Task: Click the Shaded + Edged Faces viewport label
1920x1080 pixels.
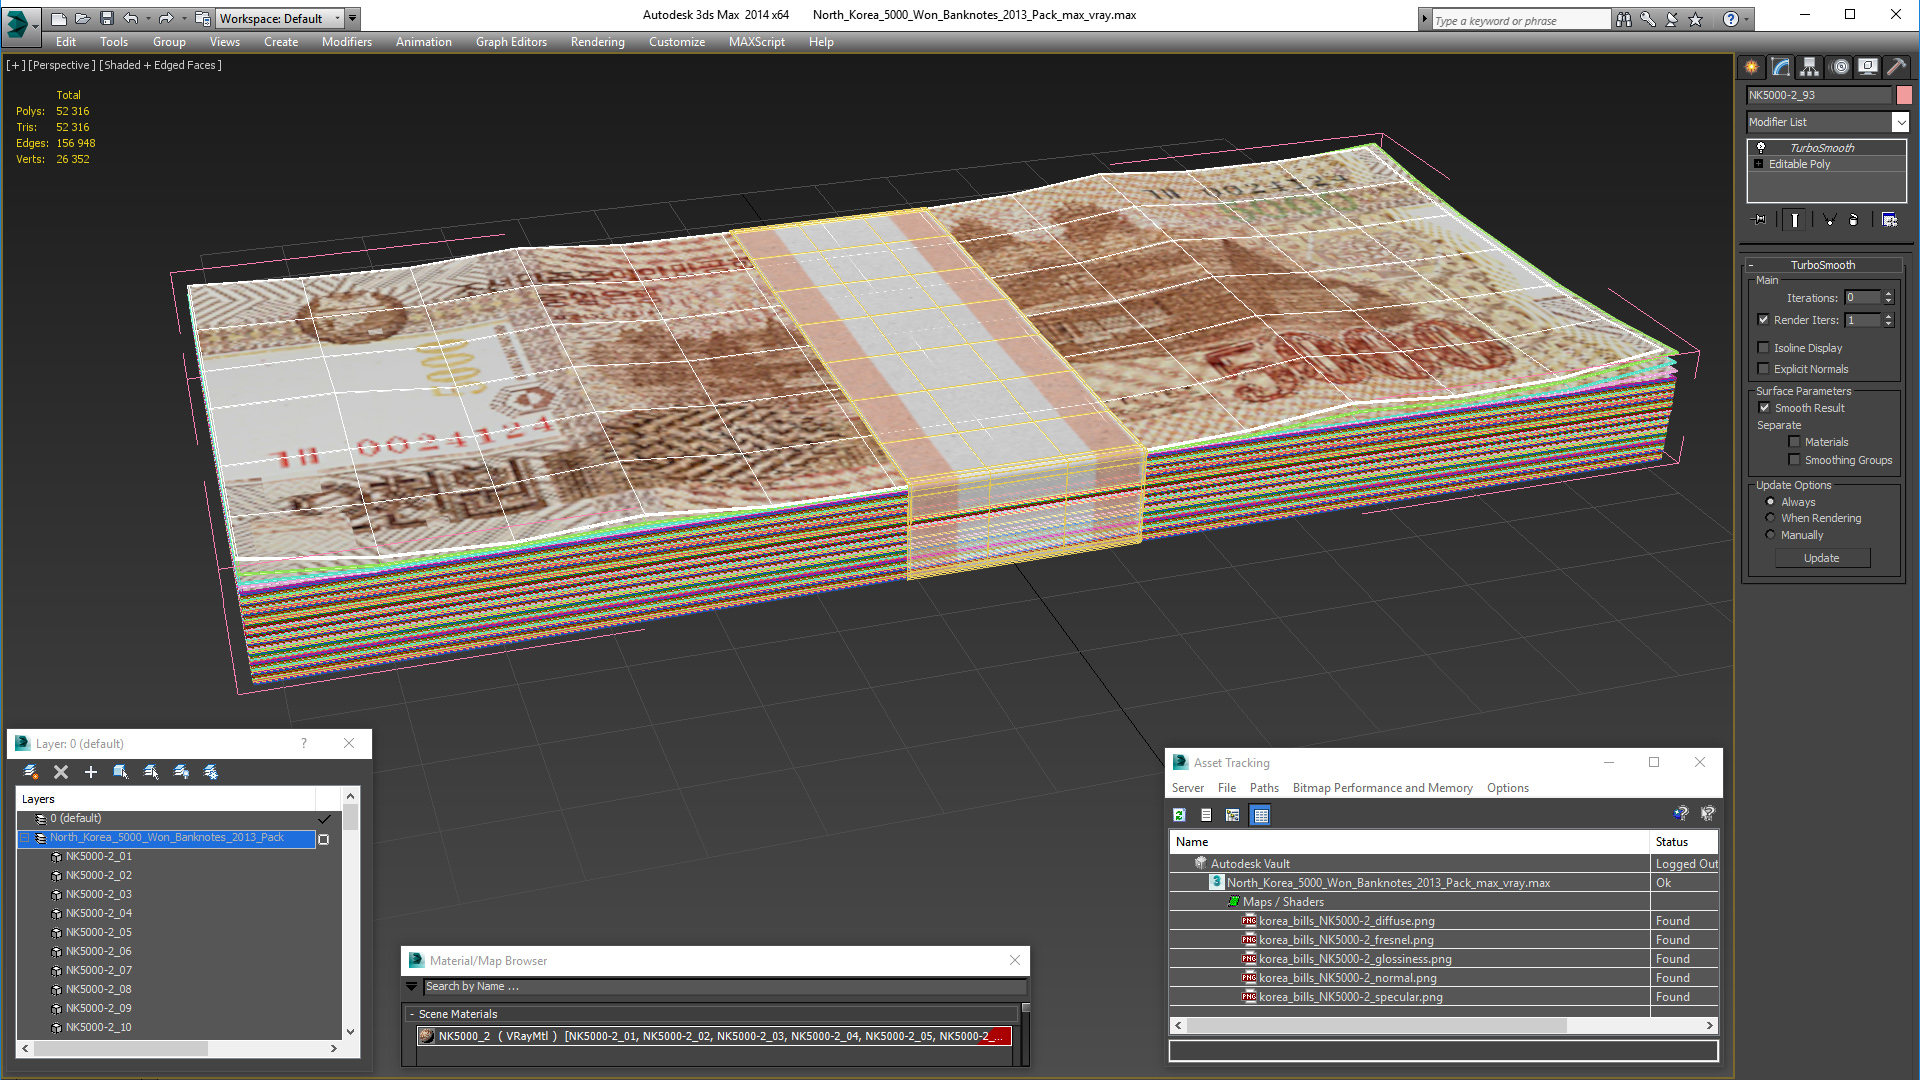Action: pos(160,65)
